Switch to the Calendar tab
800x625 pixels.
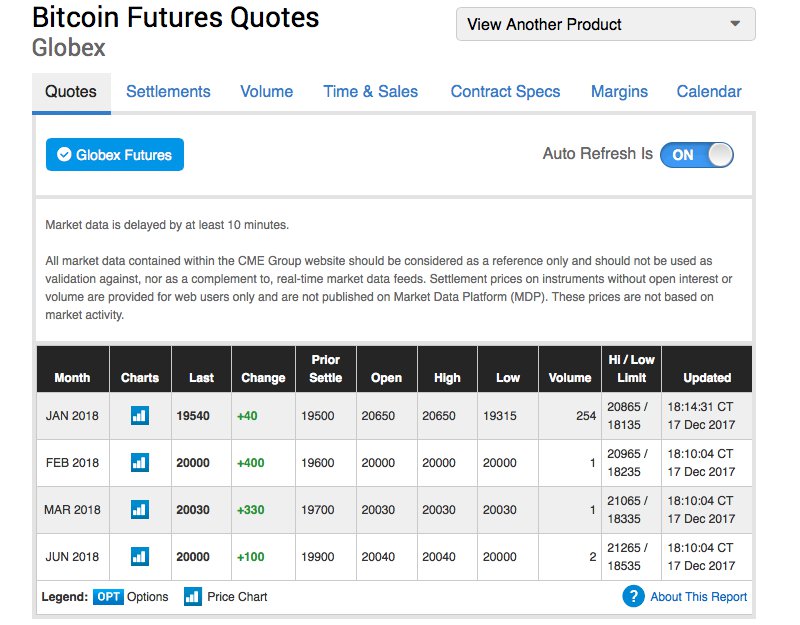pyautogui.click(x=709, y=92)
